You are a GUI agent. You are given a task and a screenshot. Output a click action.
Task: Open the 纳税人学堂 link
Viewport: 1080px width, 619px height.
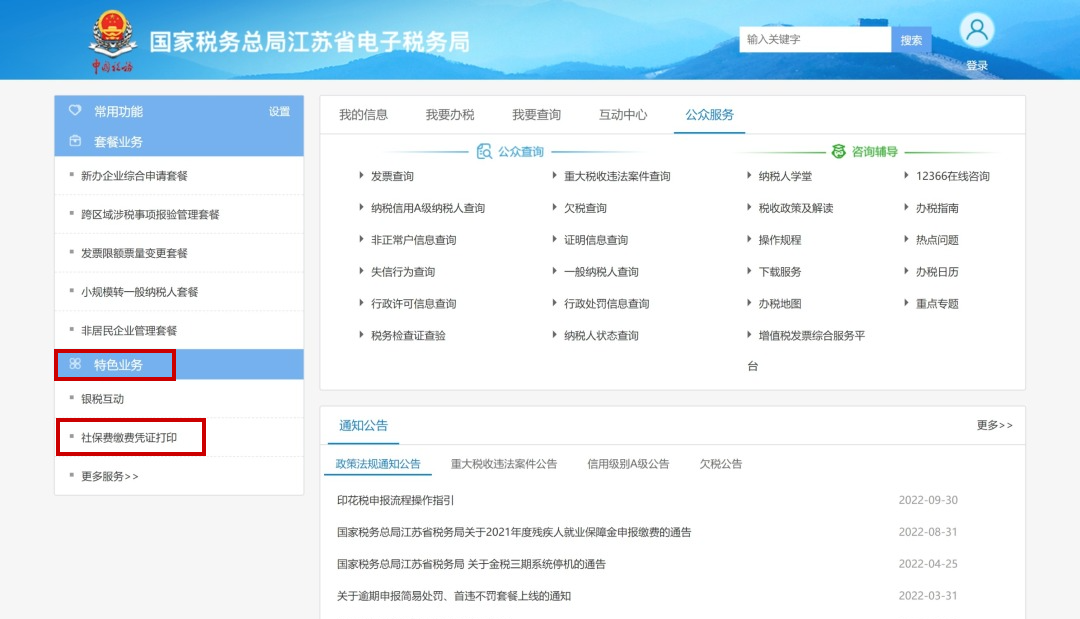point(785,176)
